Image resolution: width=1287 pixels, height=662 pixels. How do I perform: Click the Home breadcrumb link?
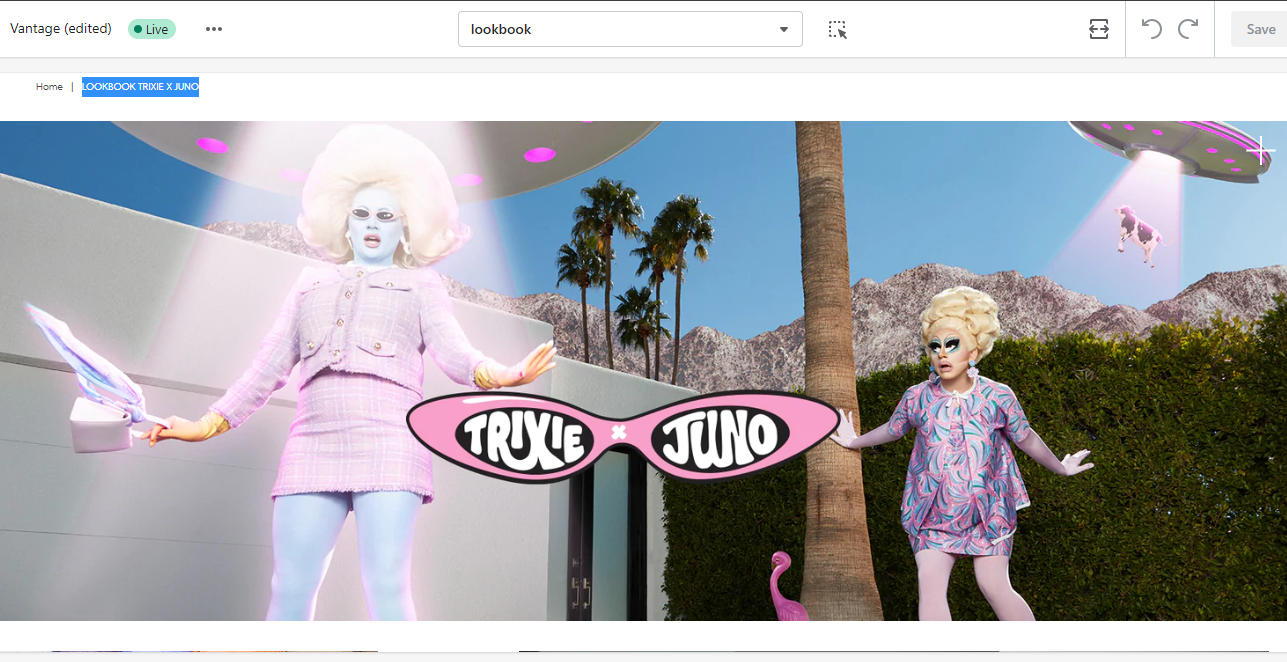click(49, 87)
